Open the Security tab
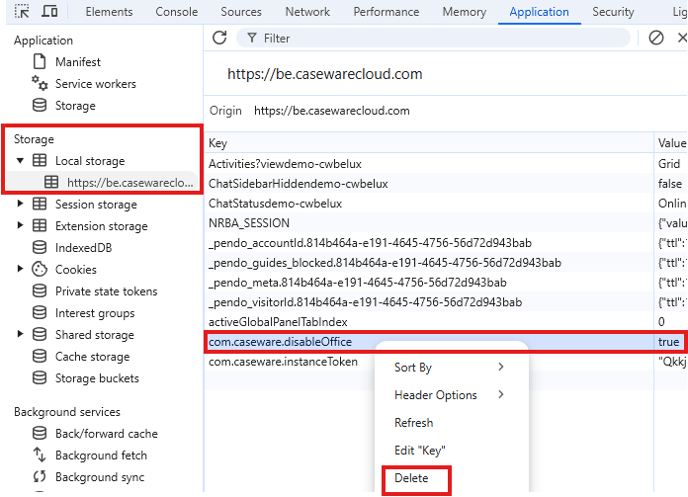This screenshot has width=688, height=497. coord(613,12)
